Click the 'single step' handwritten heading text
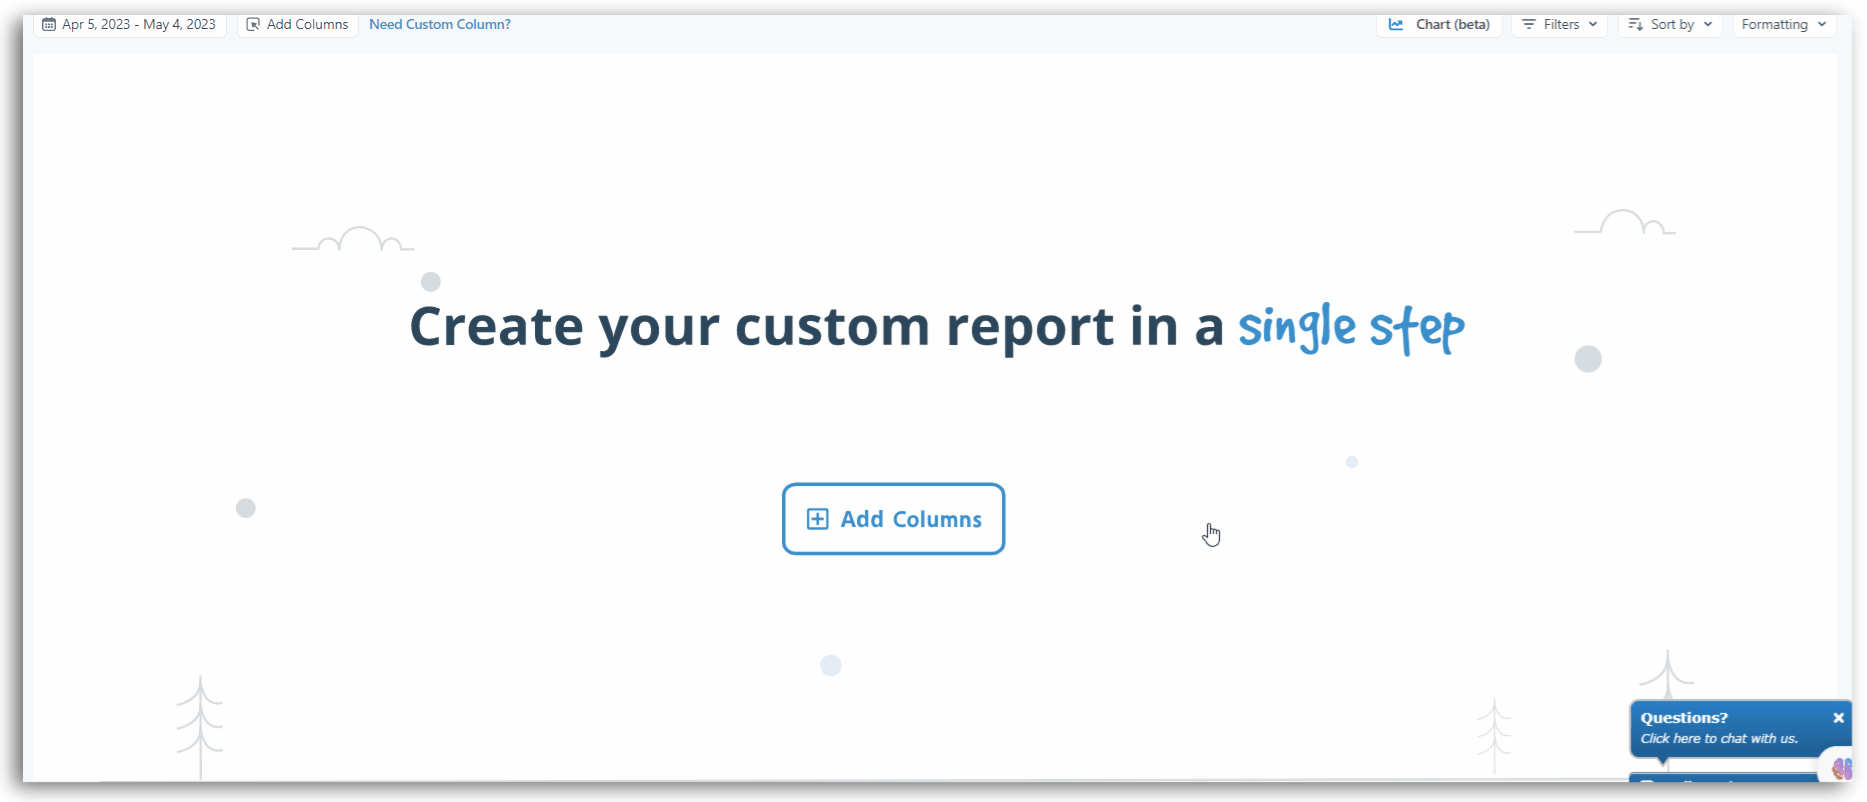Viewport: 1867px width, 802px height. [1351, 328]
